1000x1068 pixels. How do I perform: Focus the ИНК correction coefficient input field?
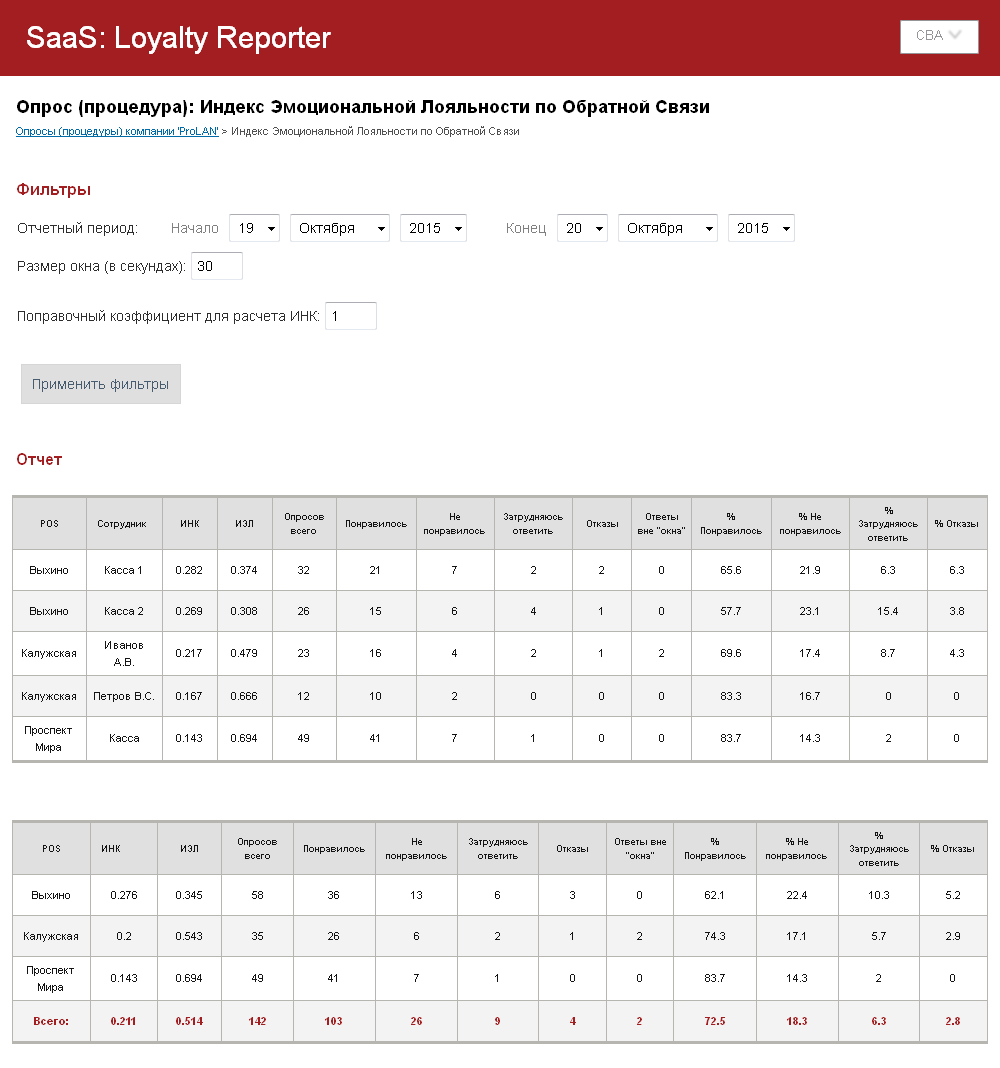[x=351, y=316]
